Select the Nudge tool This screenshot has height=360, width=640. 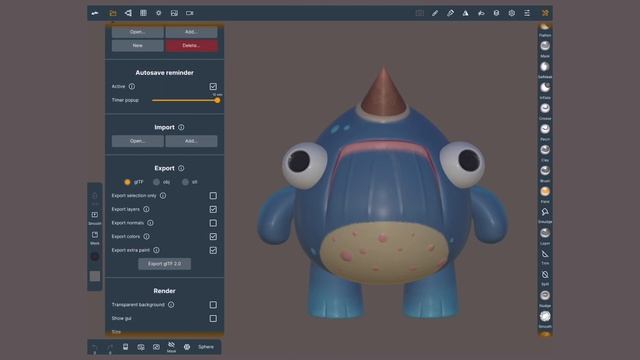point(545,298)
